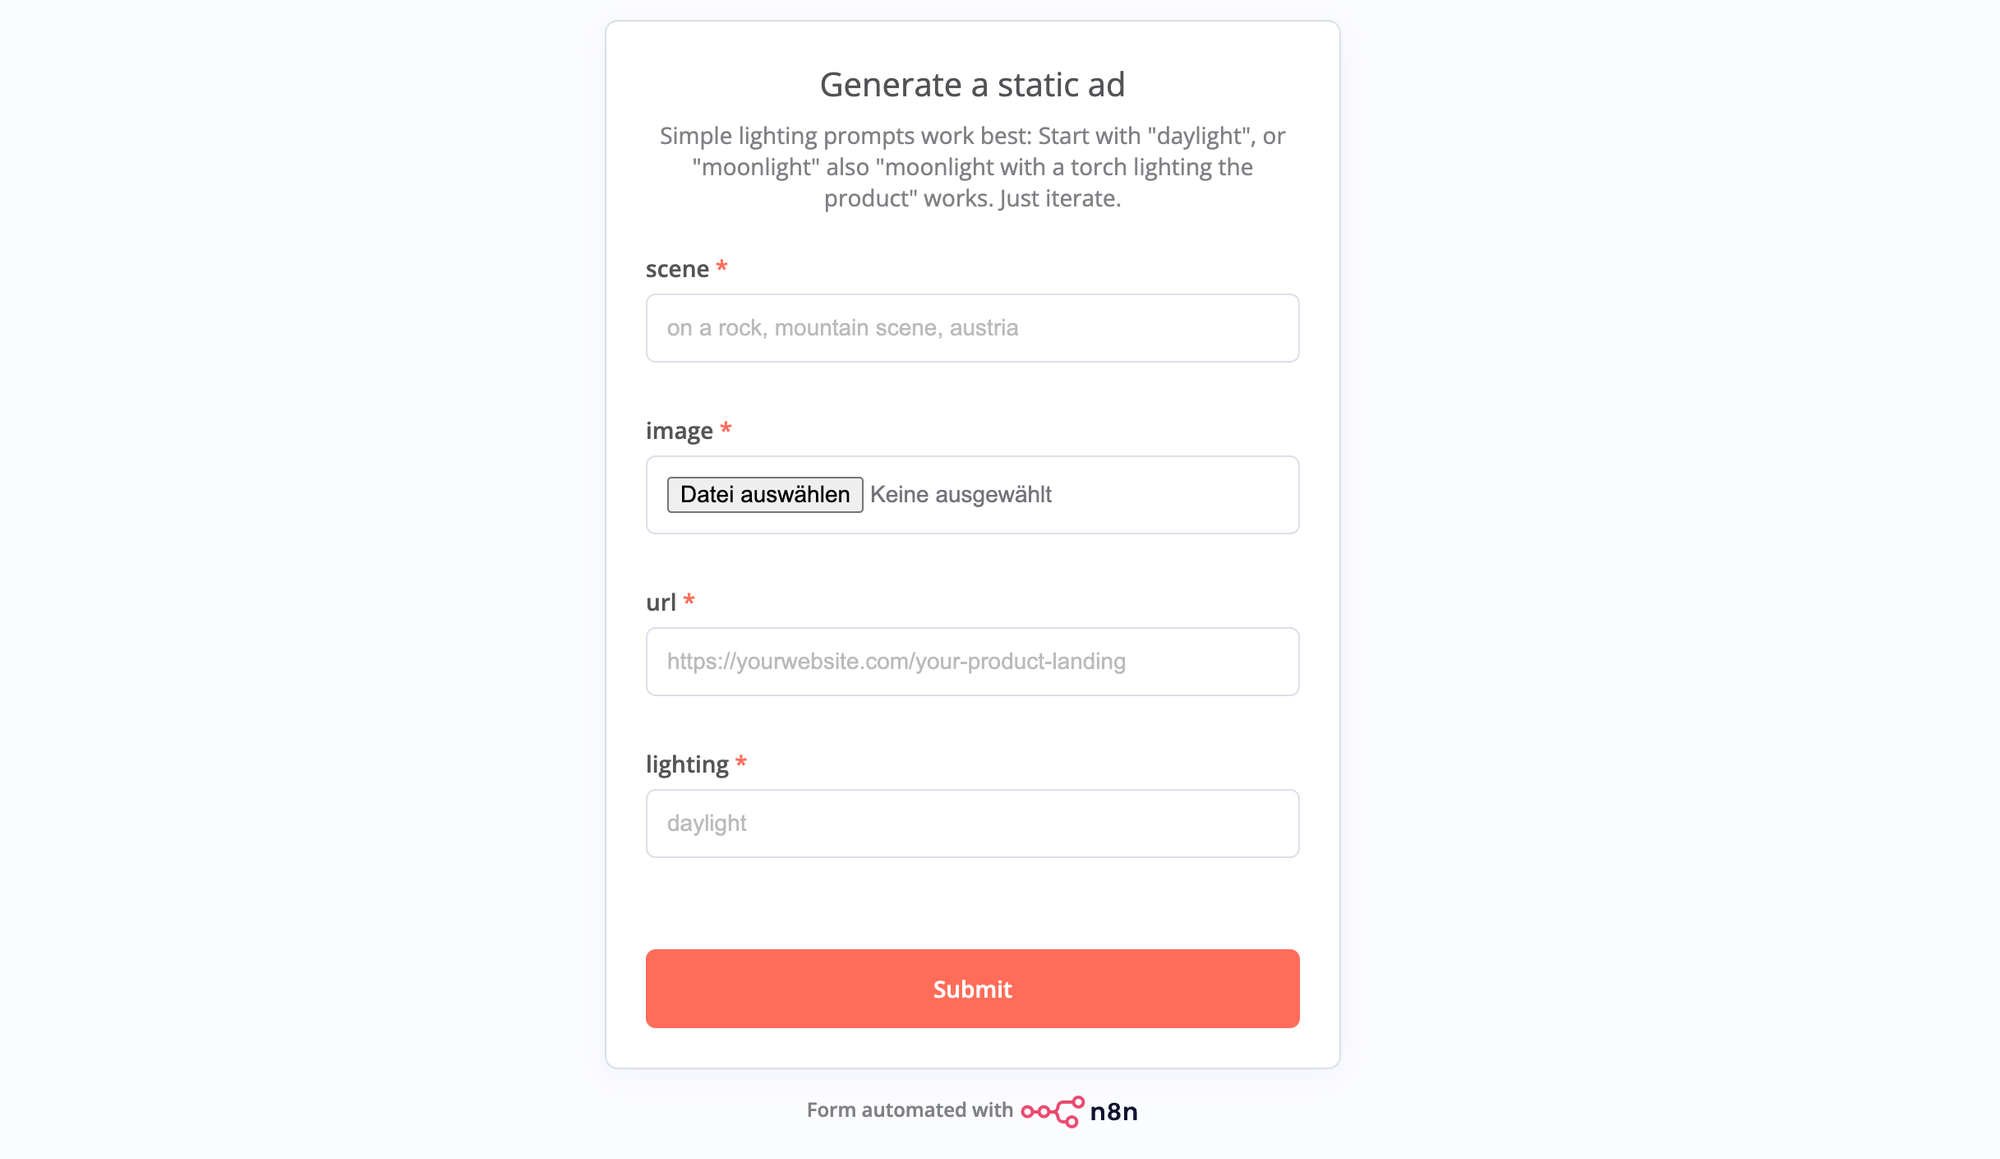Screen dimensions: 2000x1159
Task: Click the n8n brand name text
Action: coord(1114,1111)
